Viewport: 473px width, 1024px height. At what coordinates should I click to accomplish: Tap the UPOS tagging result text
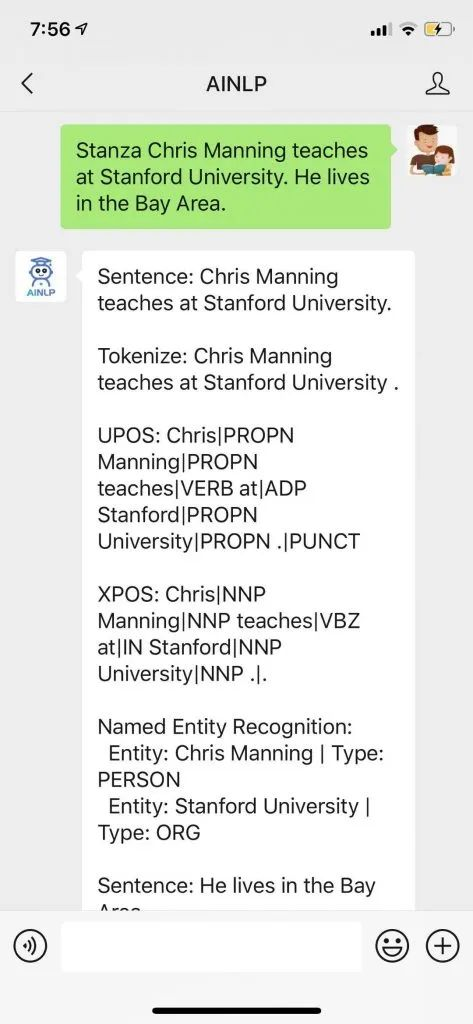click(x=229, y=488)
